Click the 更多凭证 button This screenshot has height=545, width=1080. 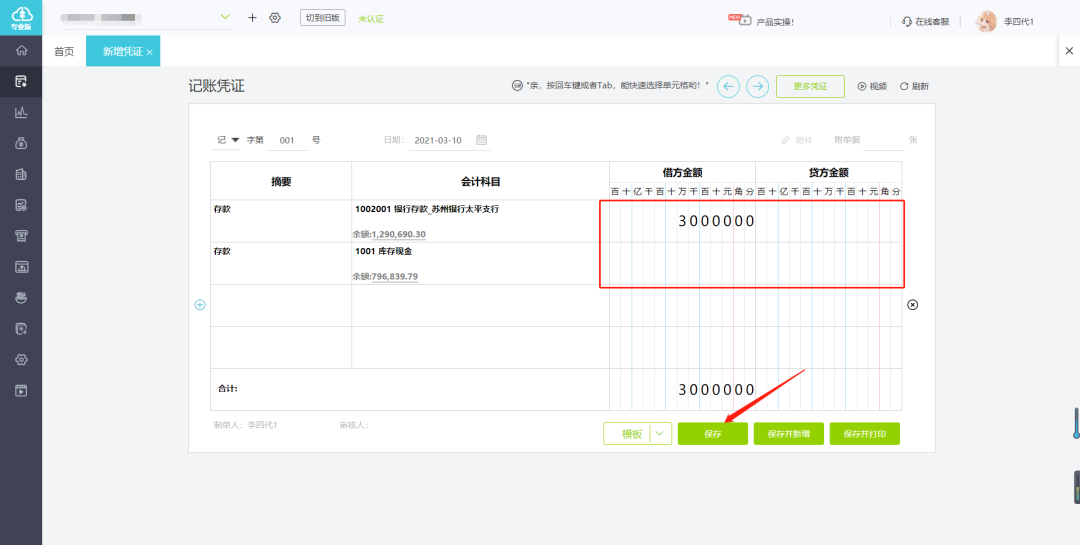[810, 86]
